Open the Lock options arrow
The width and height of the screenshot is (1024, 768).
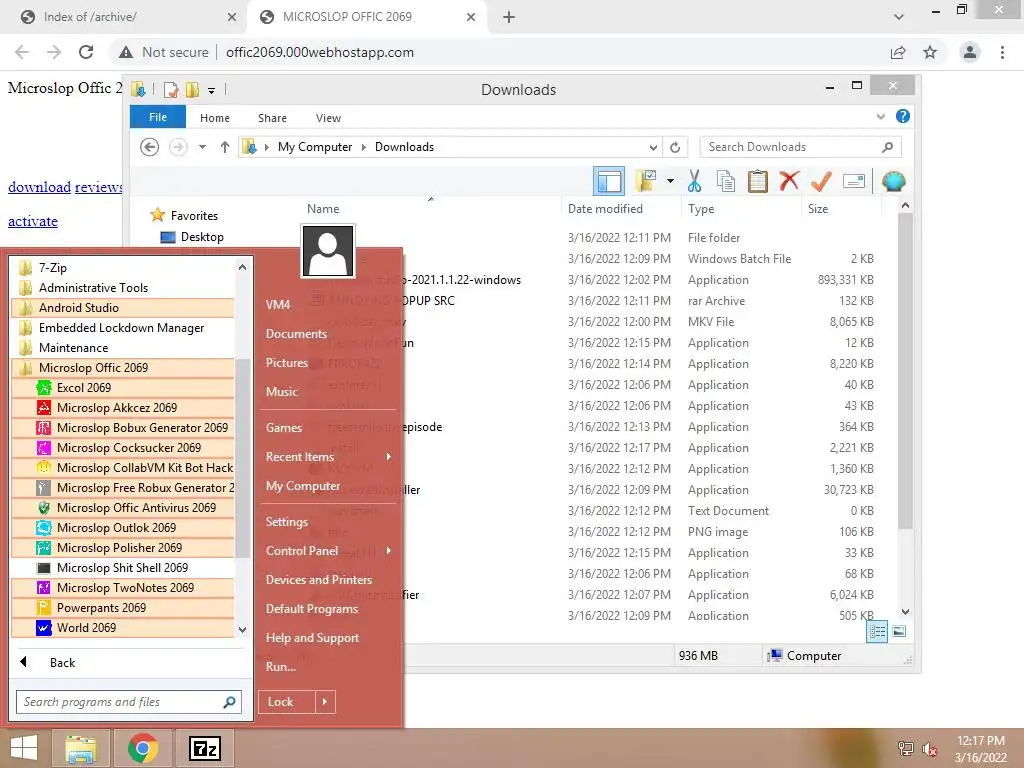[x=325, y=702]
